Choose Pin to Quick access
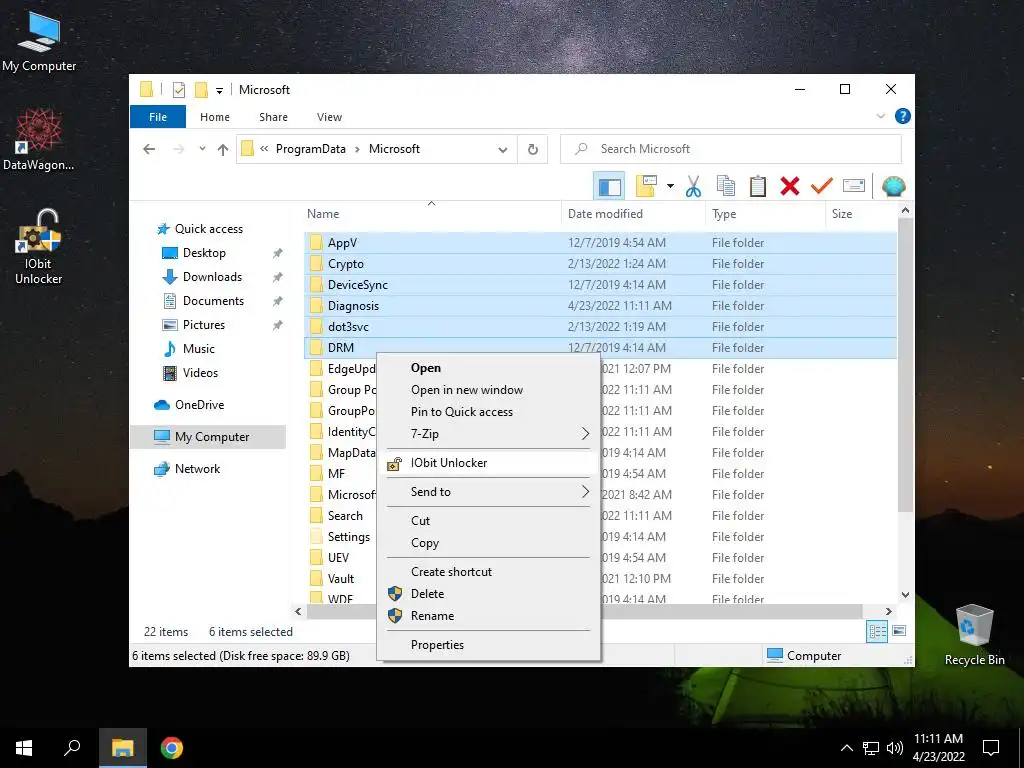Image resolution: width=1024 pixels, height=768 pixels. [489, 412]
